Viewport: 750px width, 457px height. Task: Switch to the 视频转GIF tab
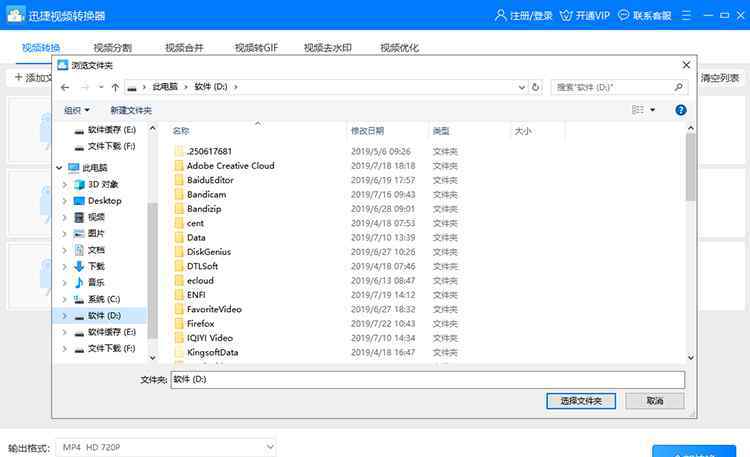tap(256, 47)
